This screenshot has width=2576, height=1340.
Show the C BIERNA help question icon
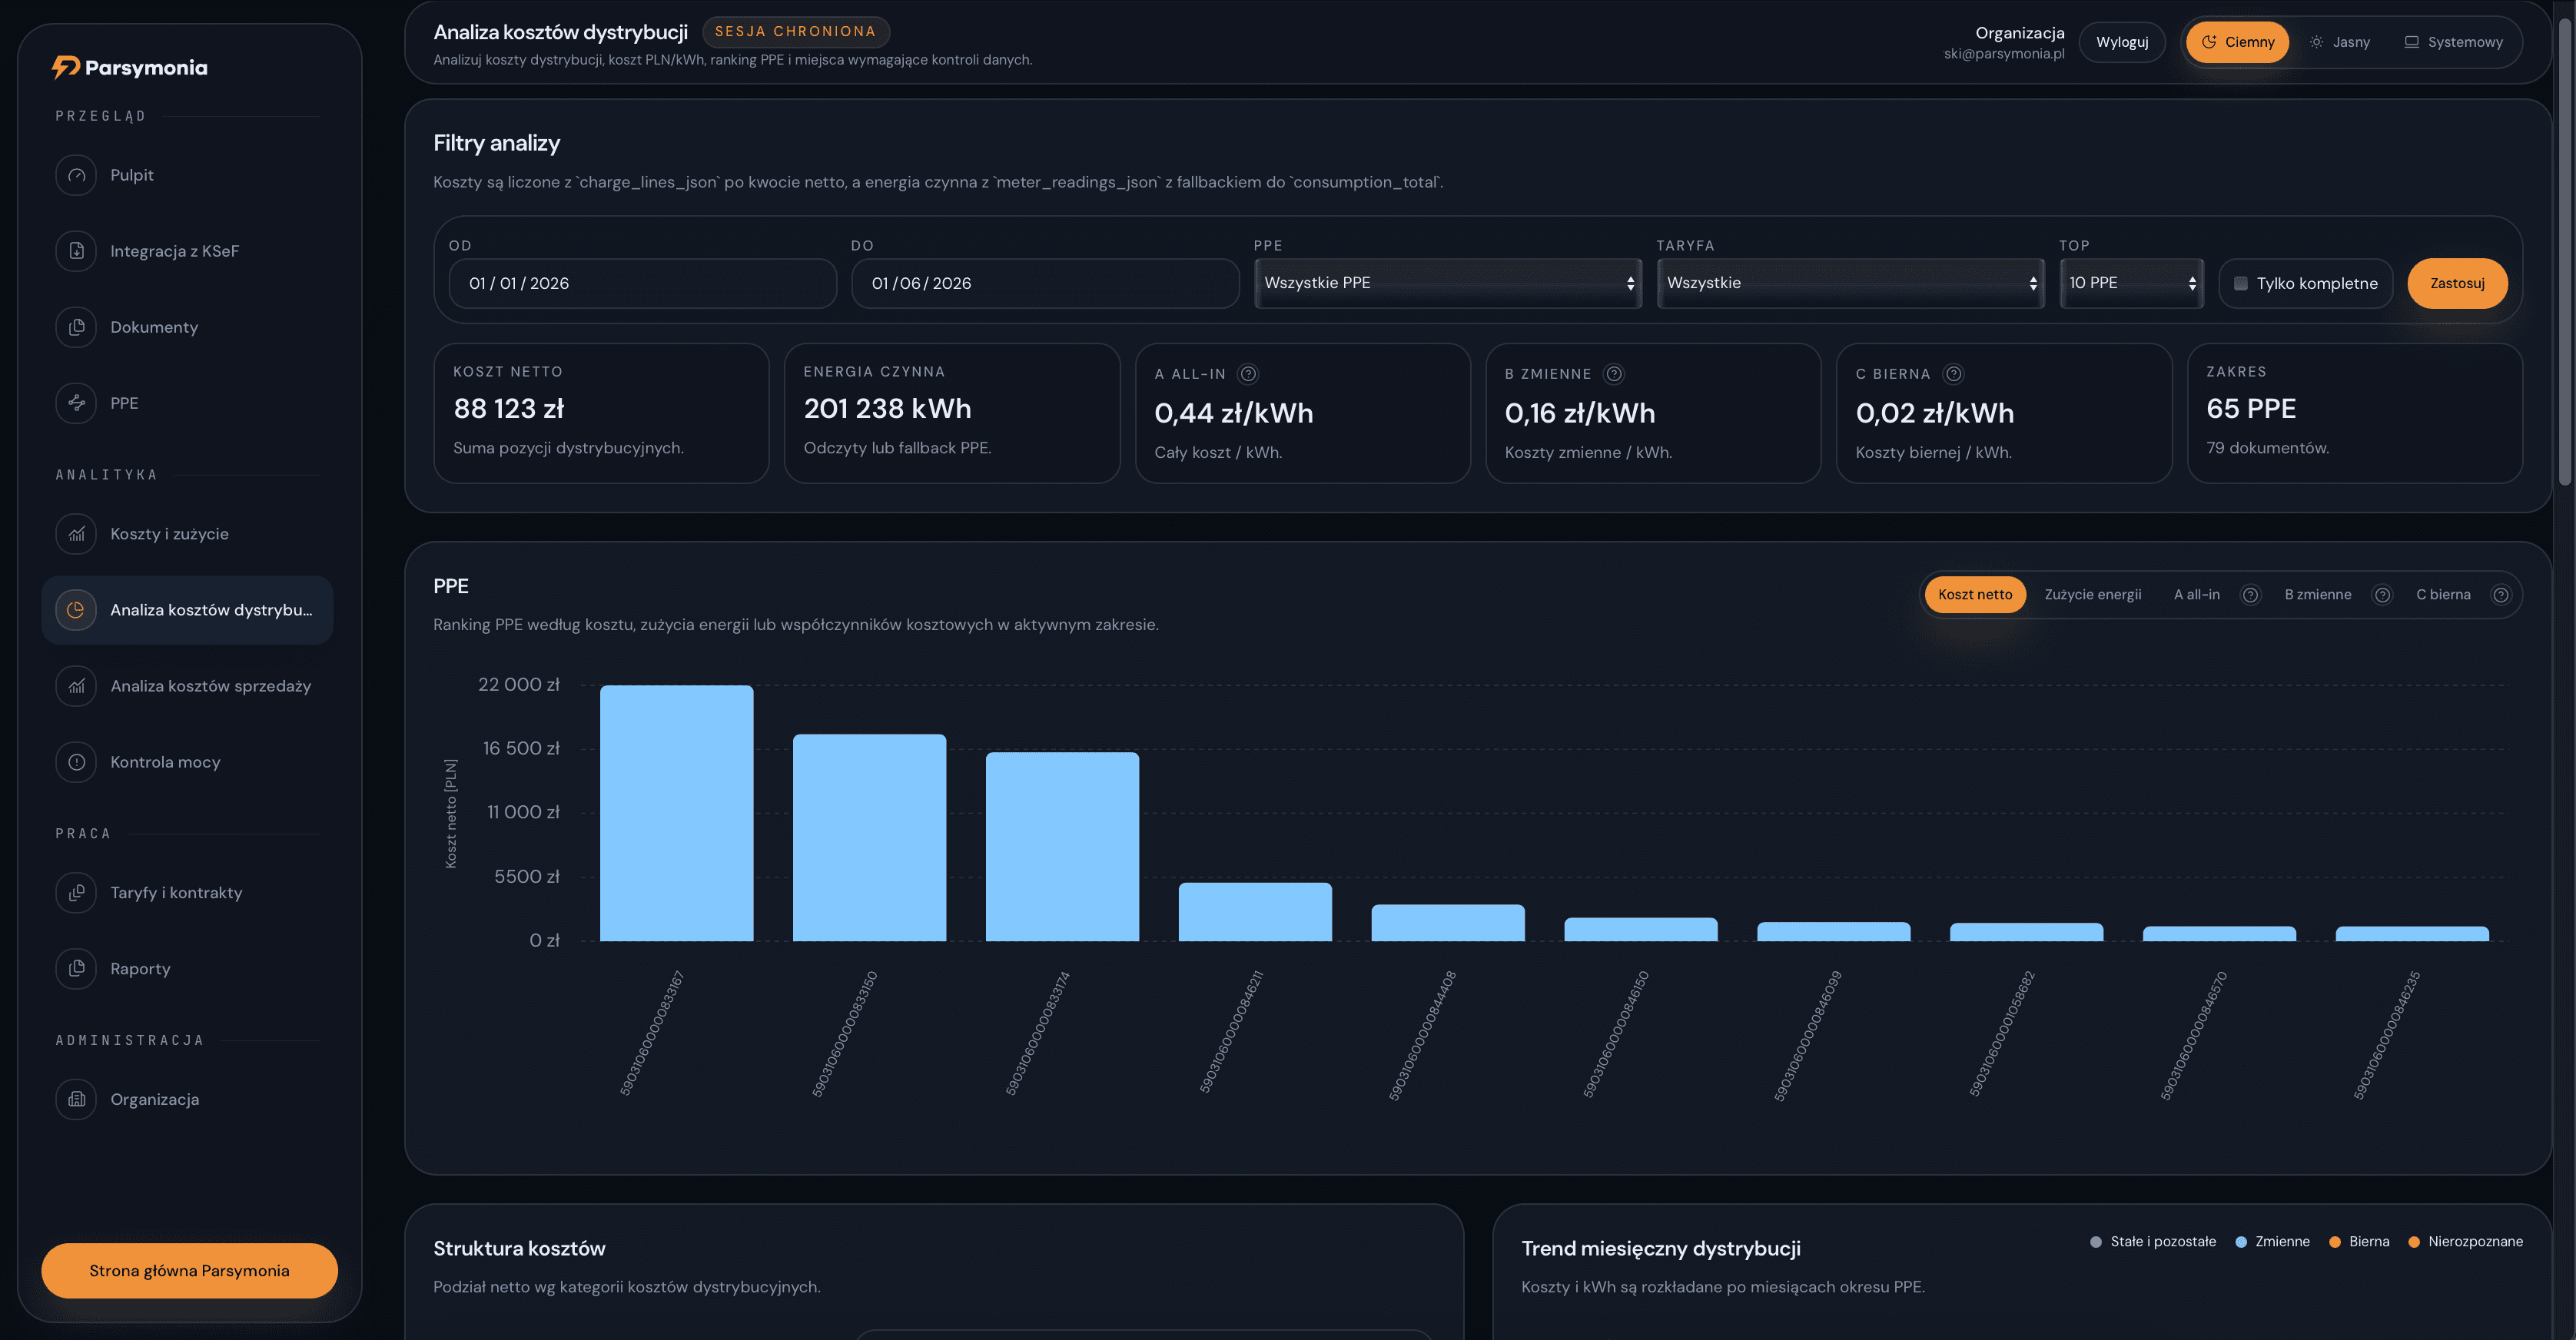tap(1953, 374)
